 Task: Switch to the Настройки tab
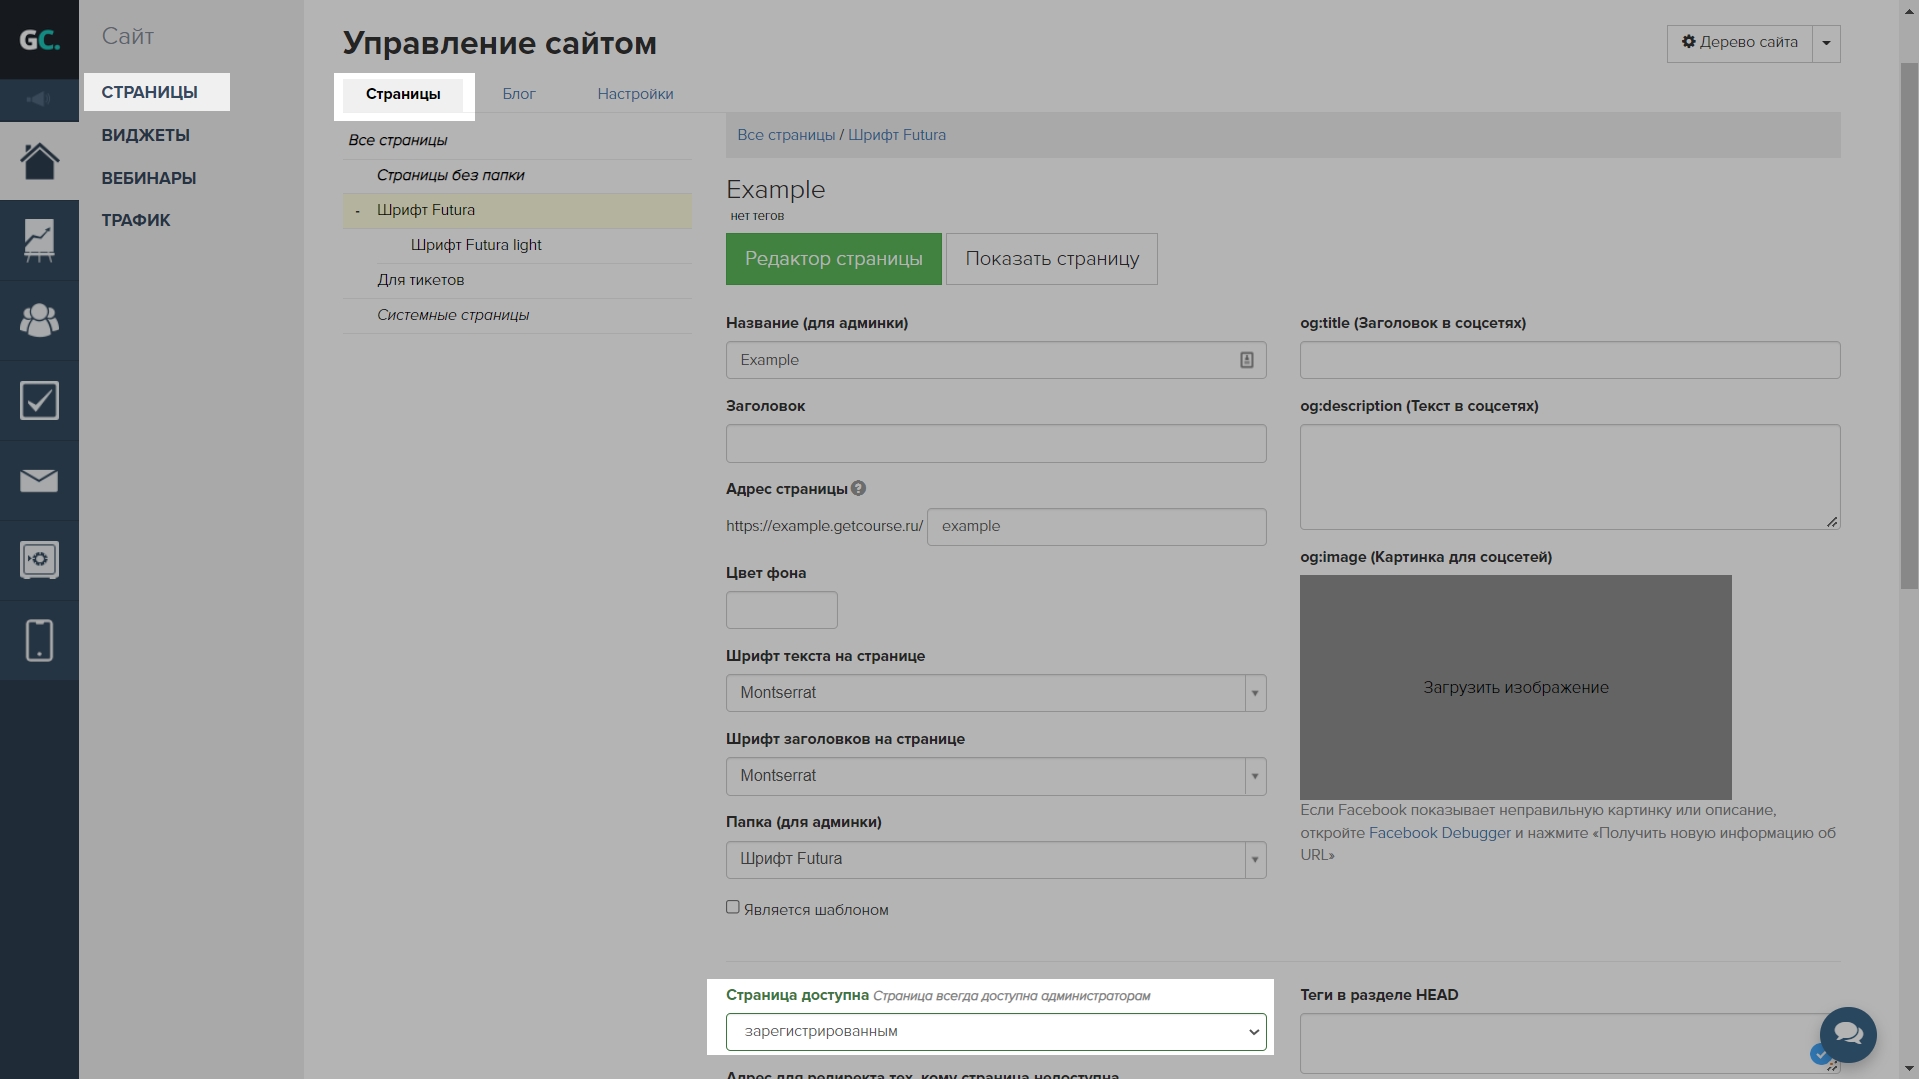635,94
